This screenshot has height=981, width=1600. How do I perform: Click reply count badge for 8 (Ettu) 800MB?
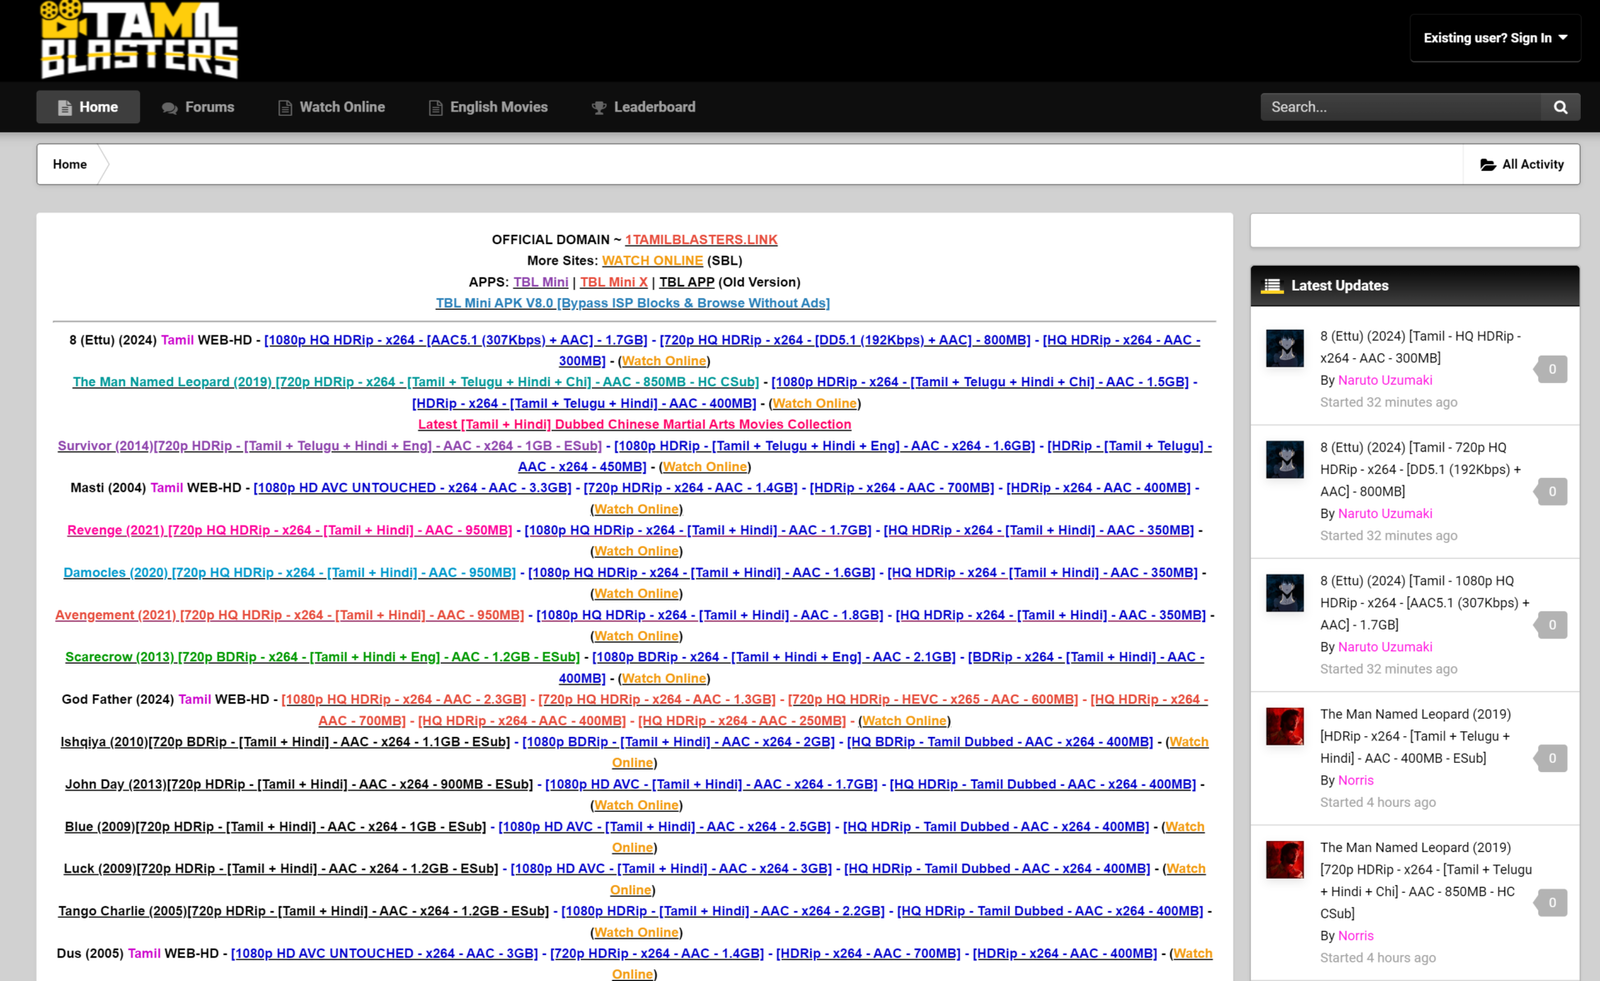[1551, 491]
